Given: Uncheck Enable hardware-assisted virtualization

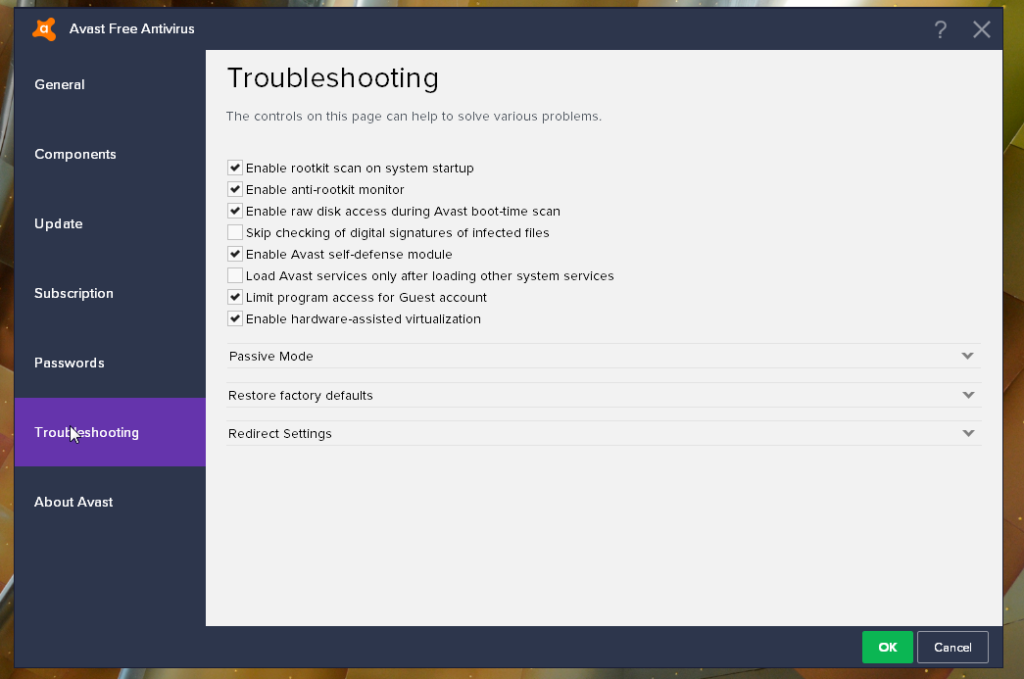Looking at the screenshot, I should tap(235, 319).
